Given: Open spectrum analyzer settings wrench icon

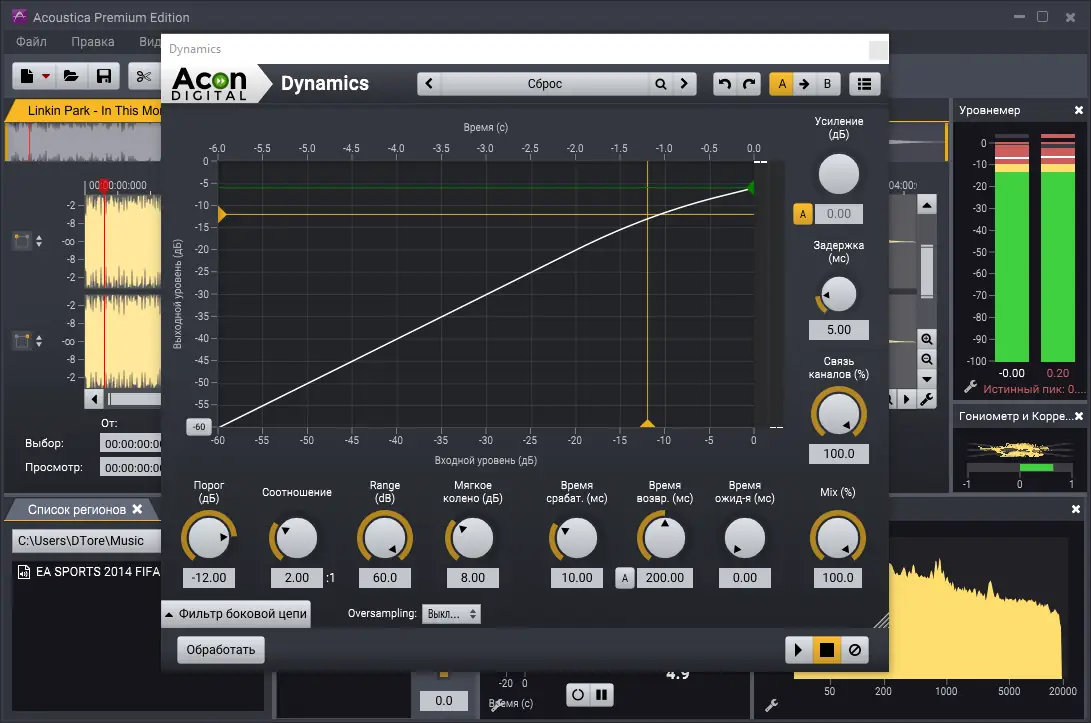Looking at the screenshot, I should tap(771, 705).
